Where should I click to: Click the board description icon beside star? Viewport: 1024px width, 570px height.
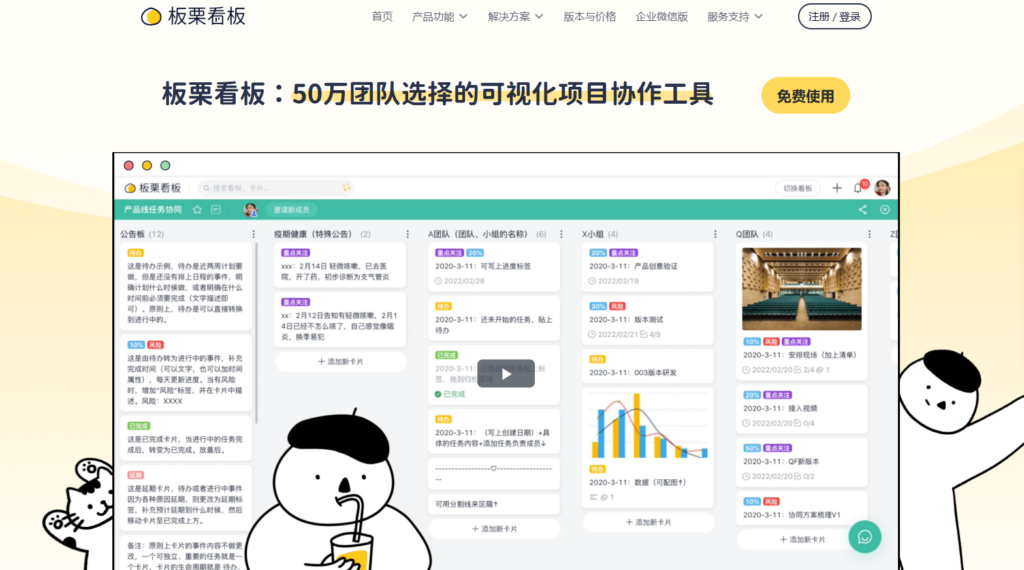(x=216, y=210)
